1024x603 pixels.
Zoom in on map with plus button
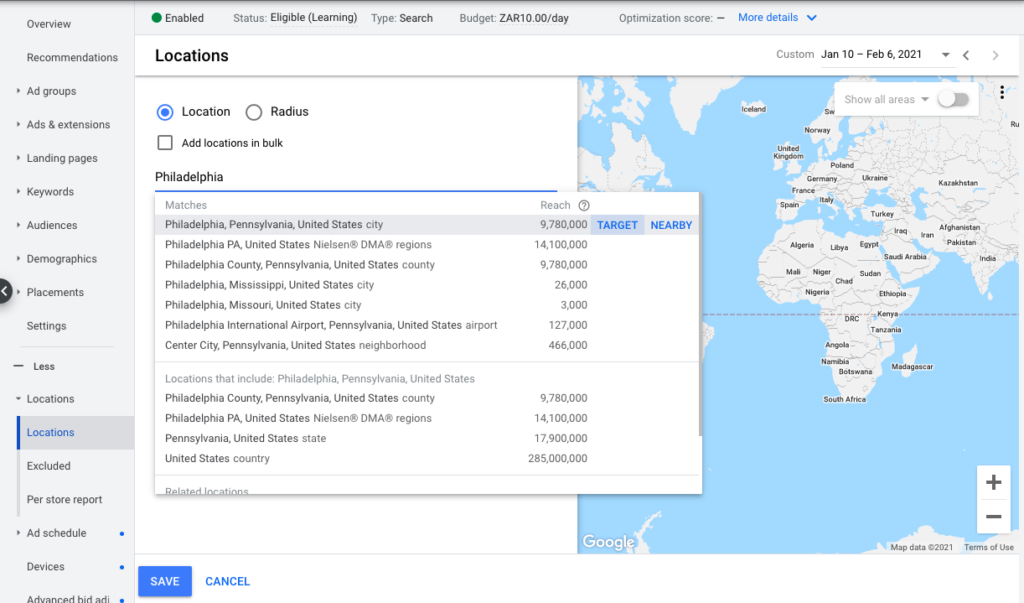pos(993,482)
